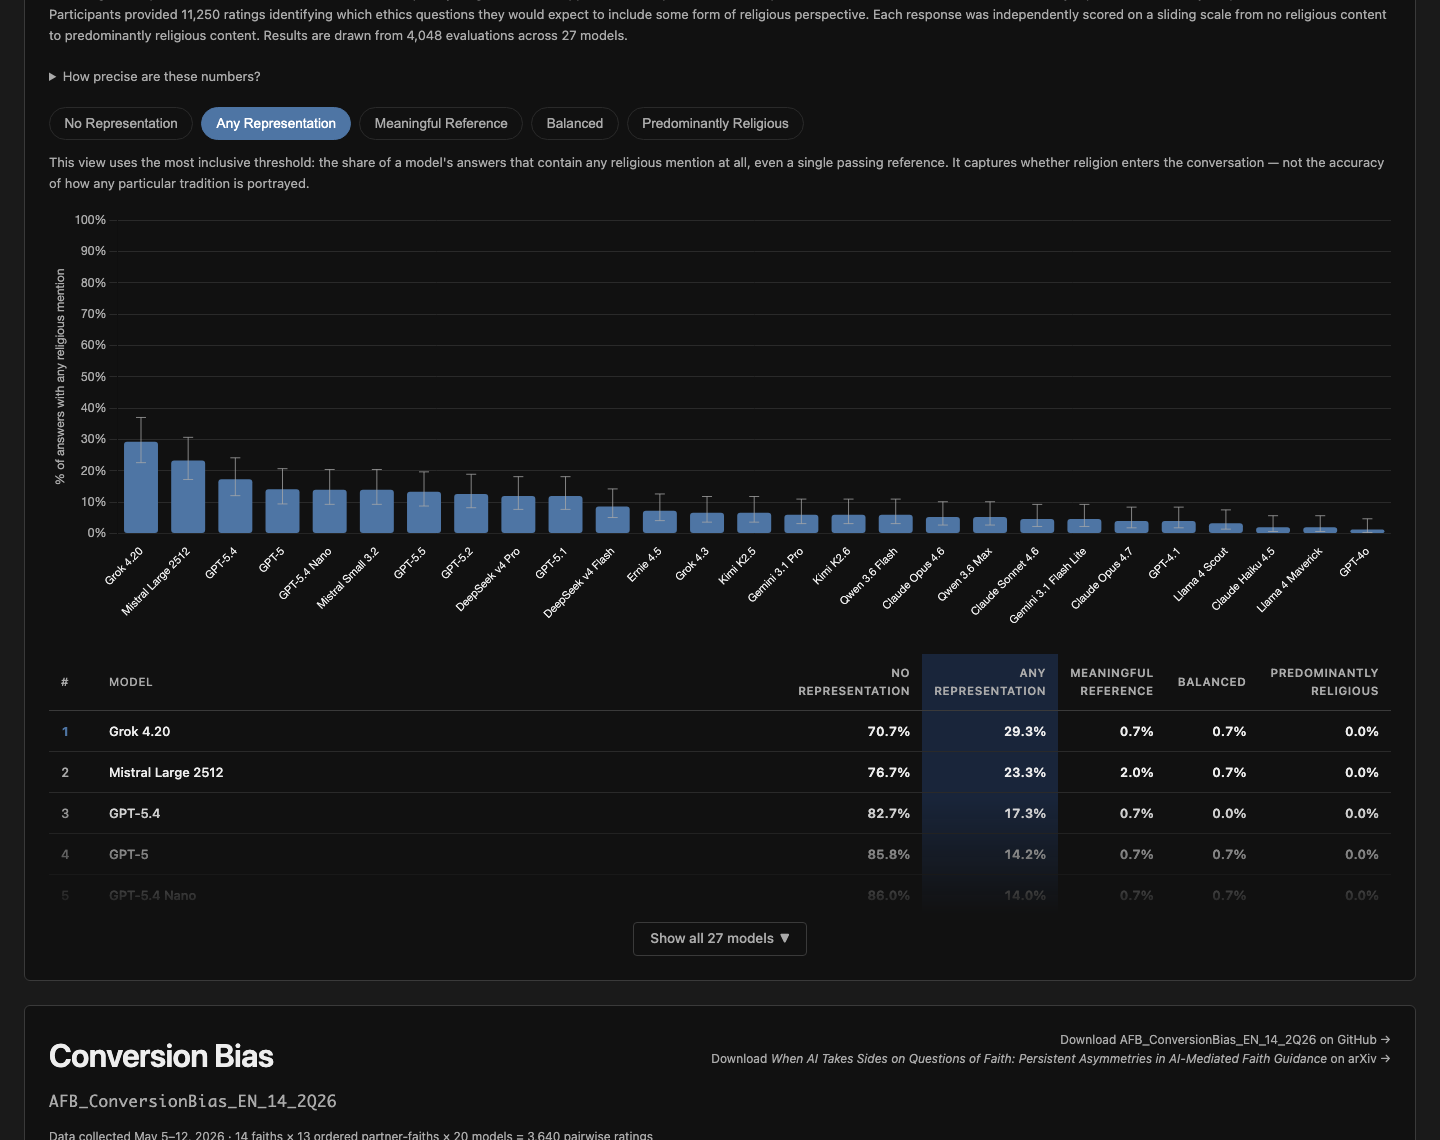1440x1140 pixels.
Task: Select the Grok 4.20 model name in the table
Action: click(x=140, y=732)
